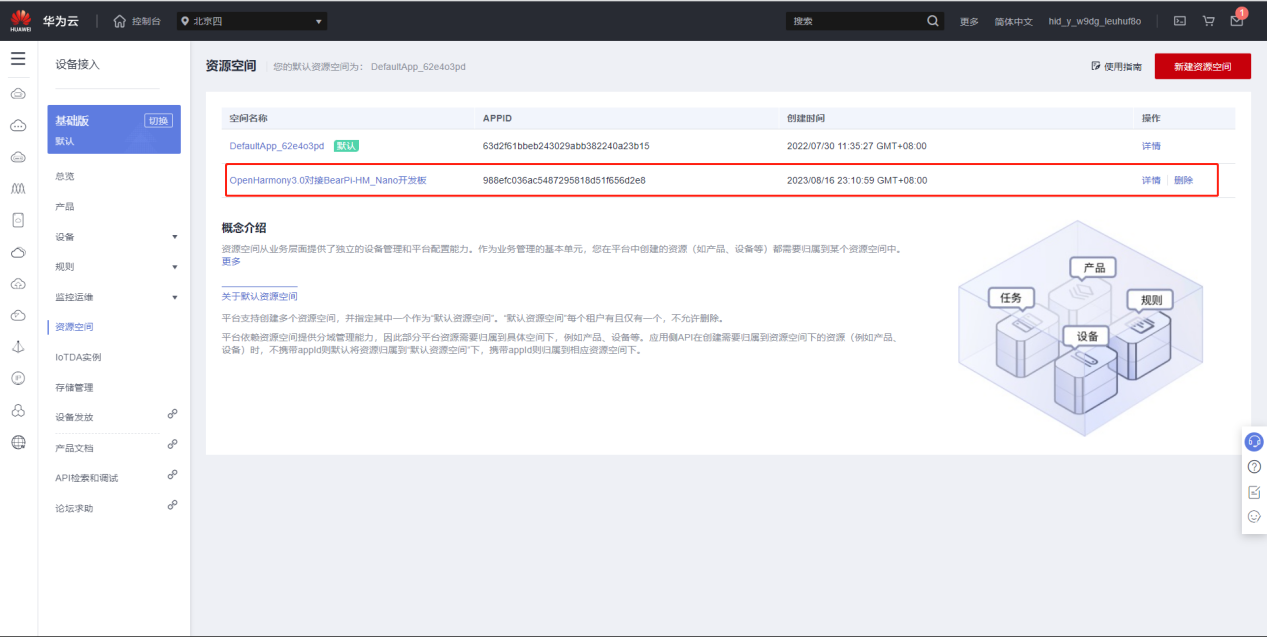1267x637 pixels.
Task: Click the third cloud icon in the left rail
Action: [x=18, y=157]
